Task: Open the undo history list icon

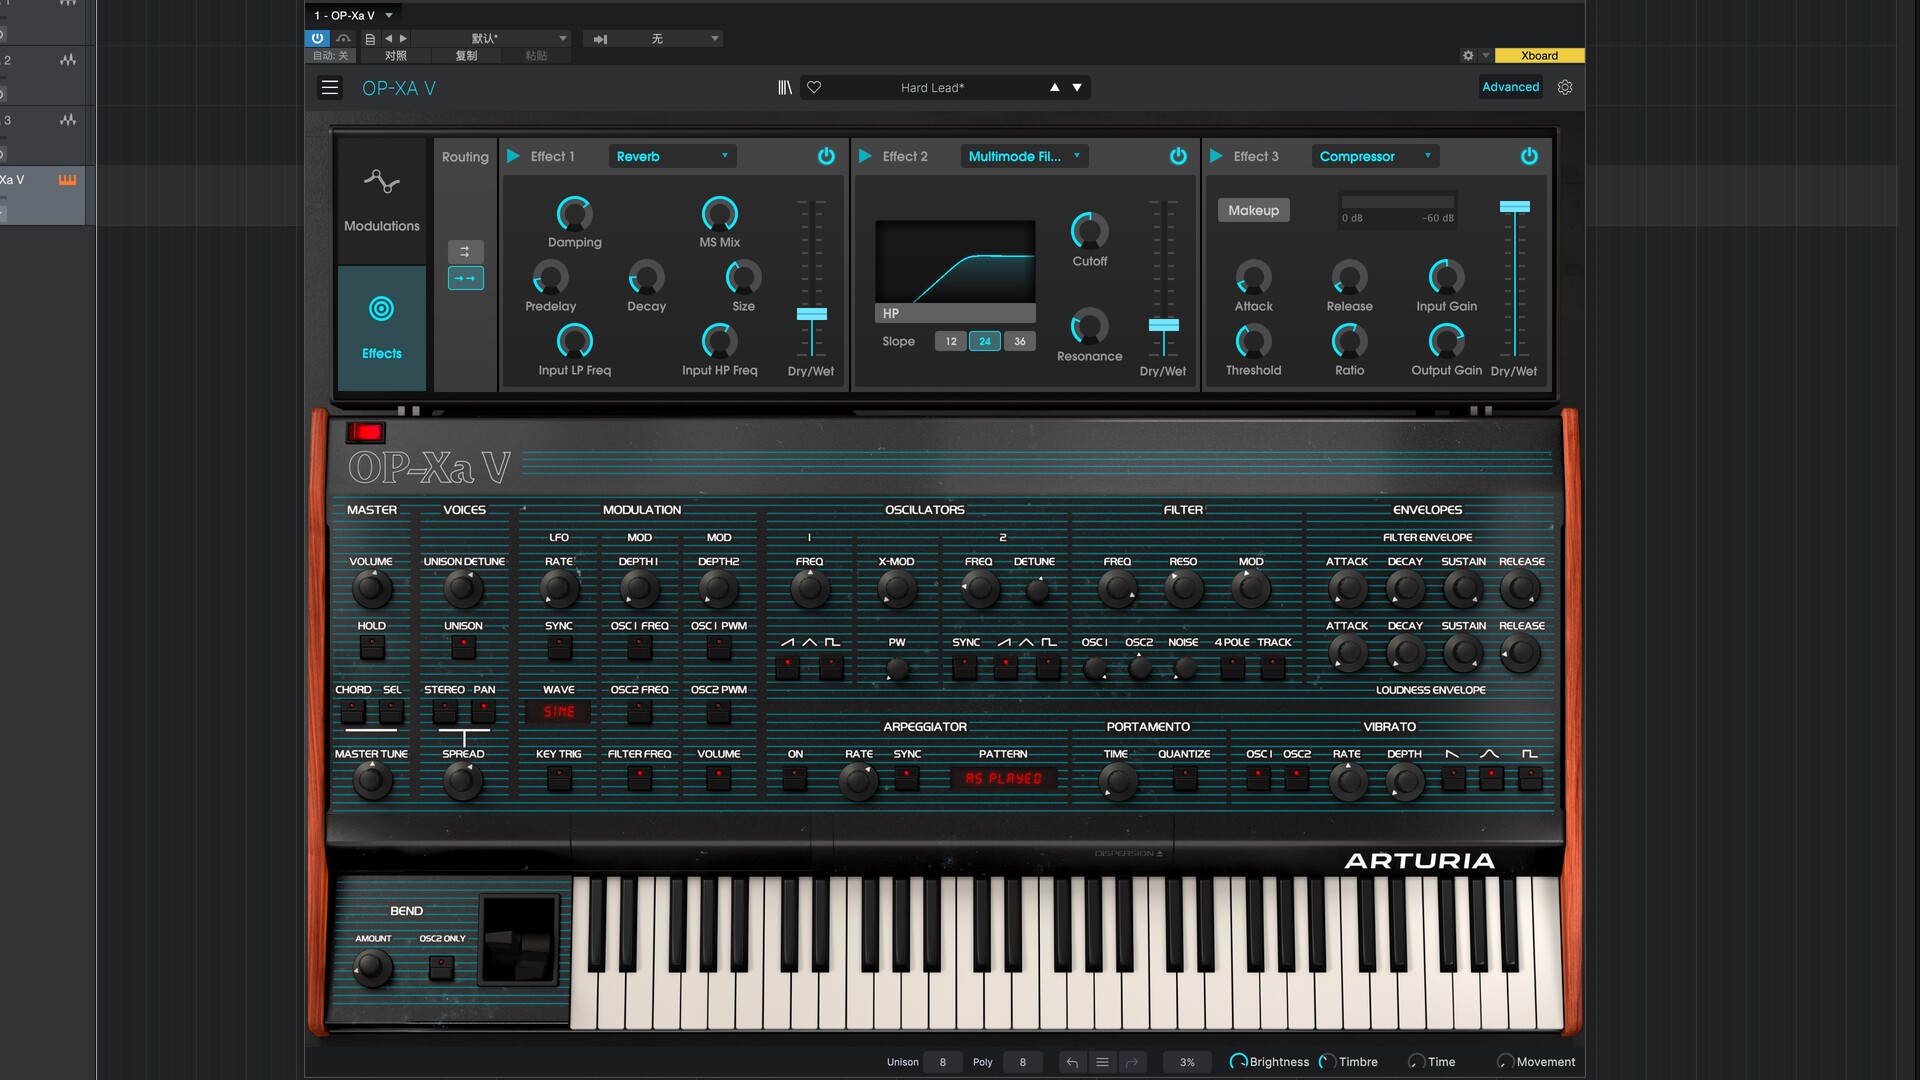Action: [1102, 1062]
